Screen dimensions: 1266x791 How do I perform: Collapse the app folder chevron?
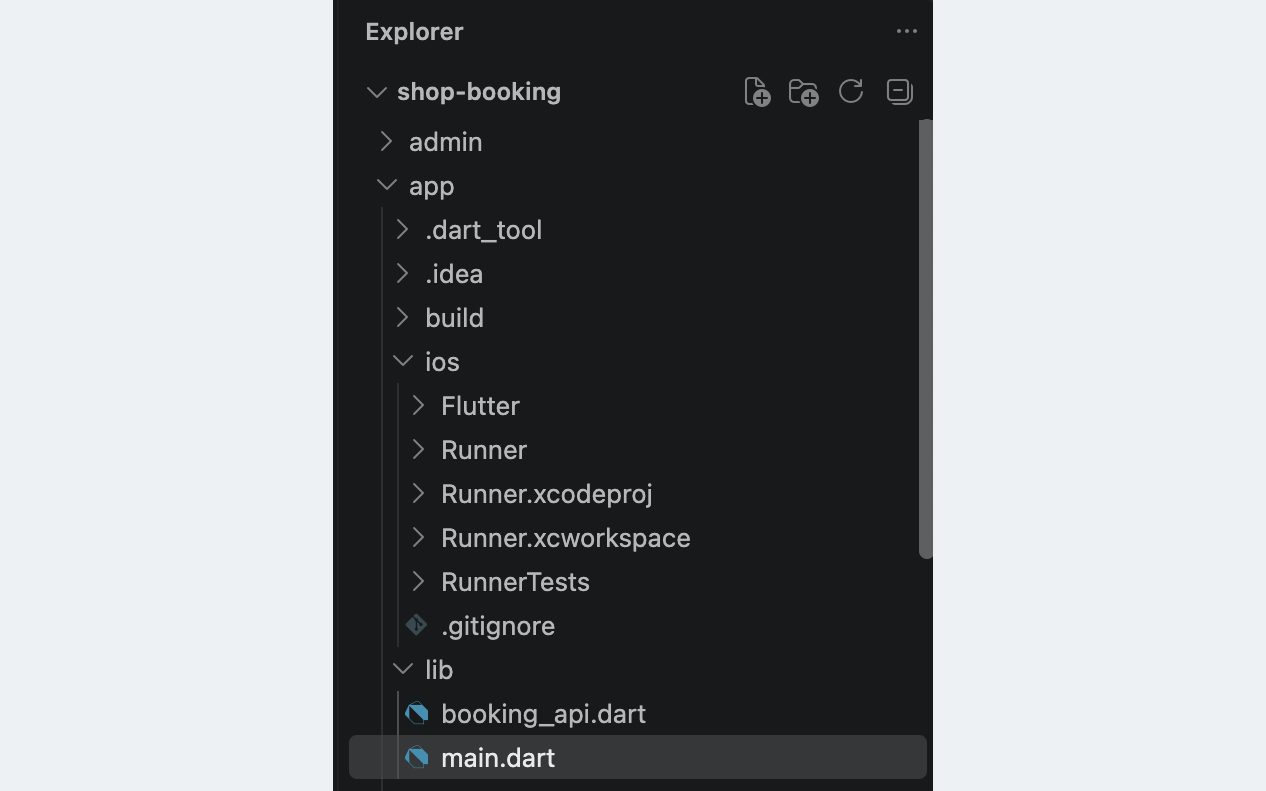coord(387,186)
